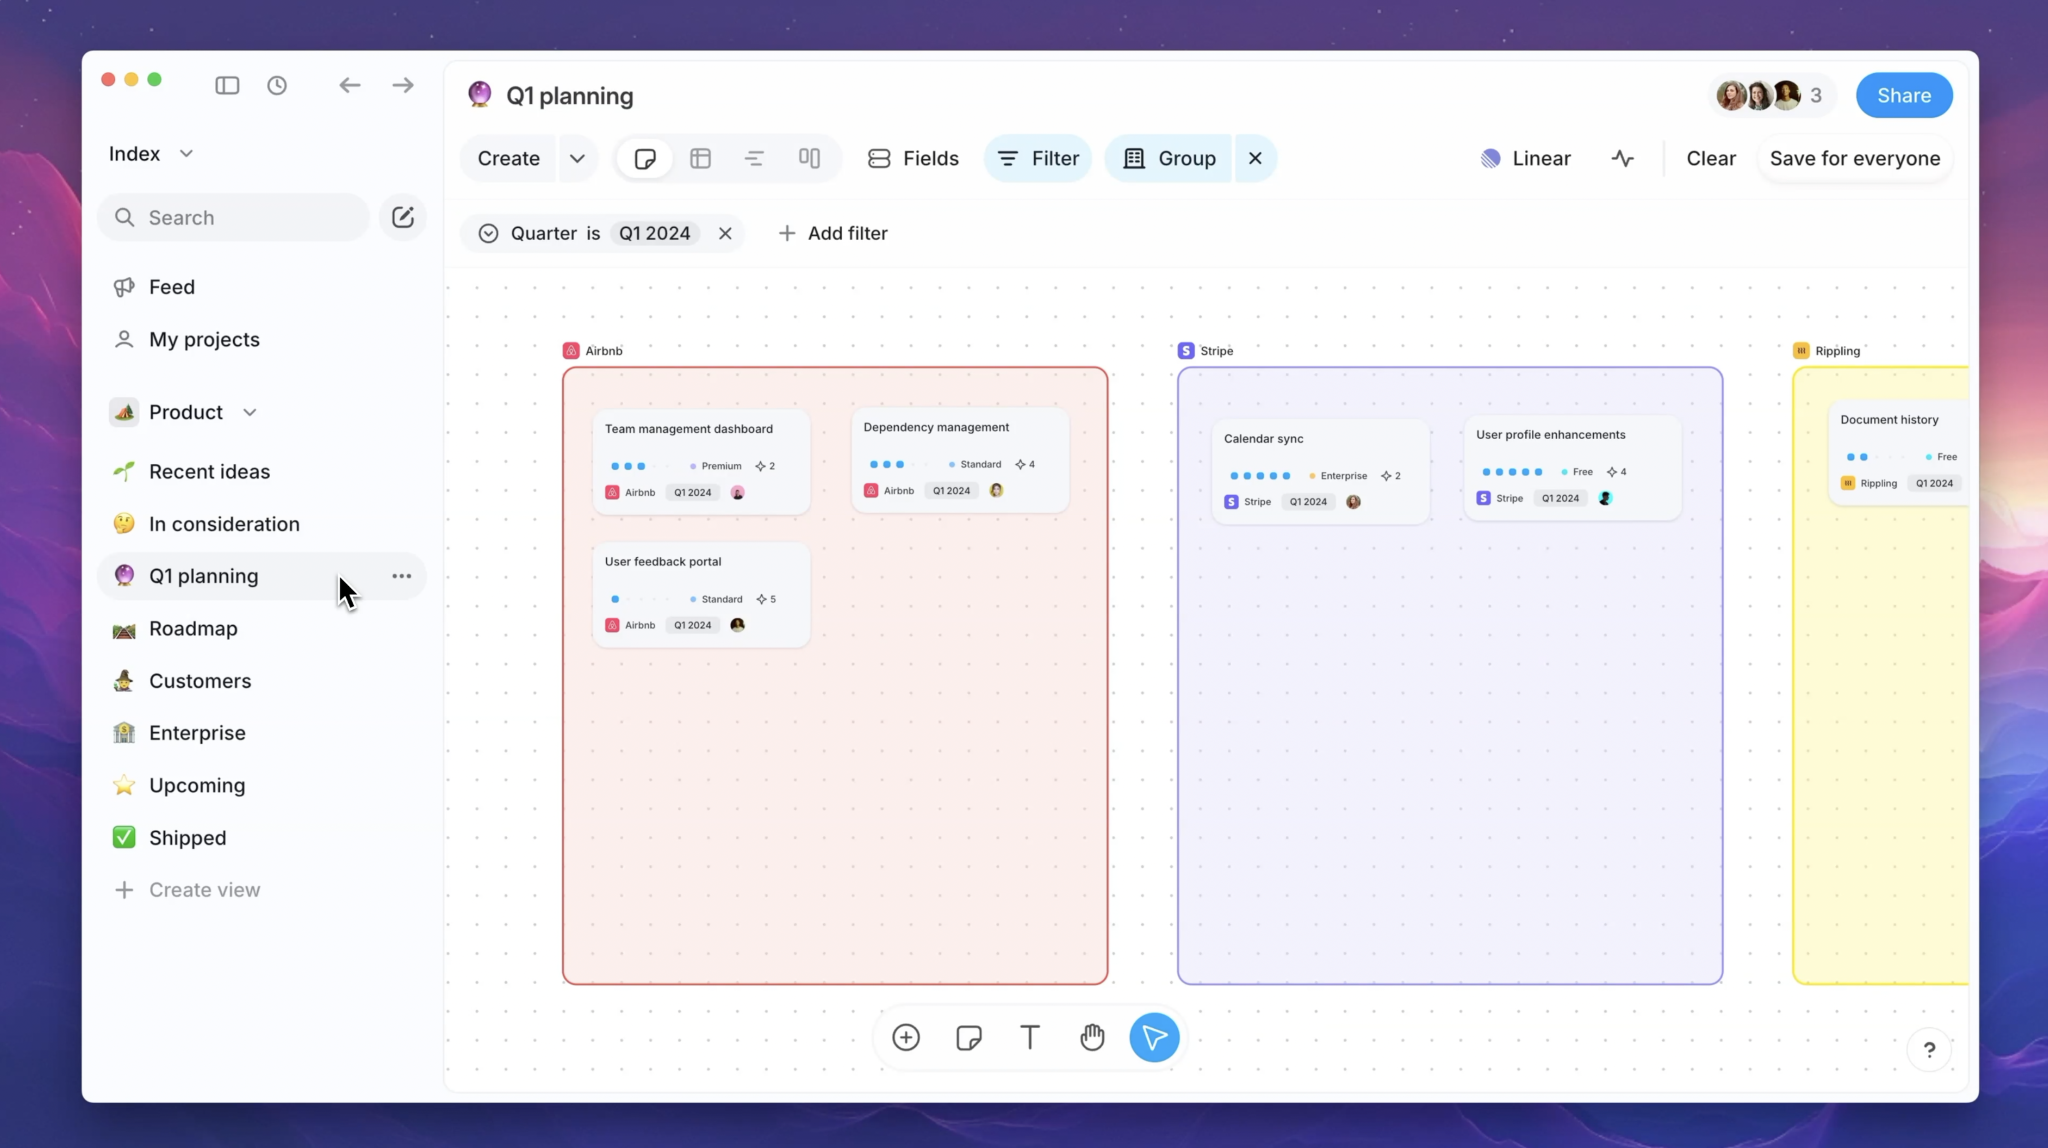The image size is (2048, 1148).
Task: Switch to column board view icon
Action: 809,158
